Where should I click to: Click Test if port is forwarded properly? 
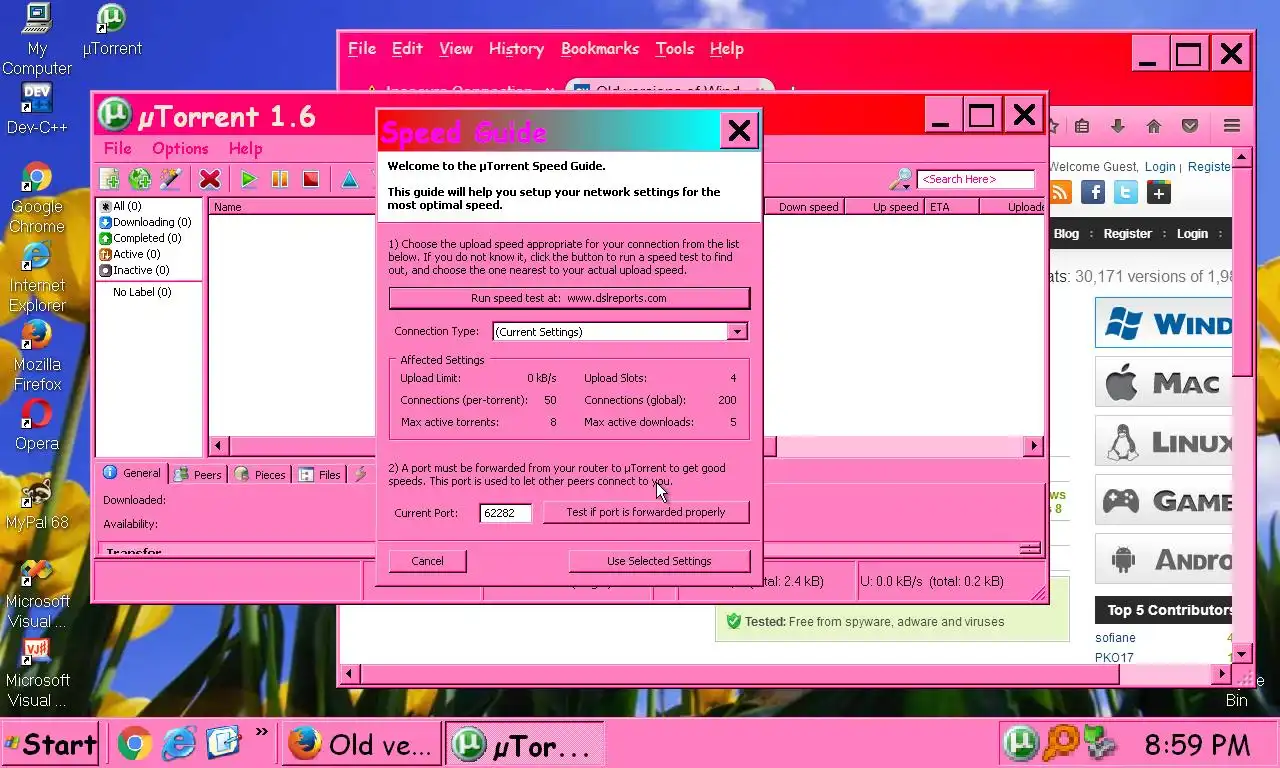(645, 512)
